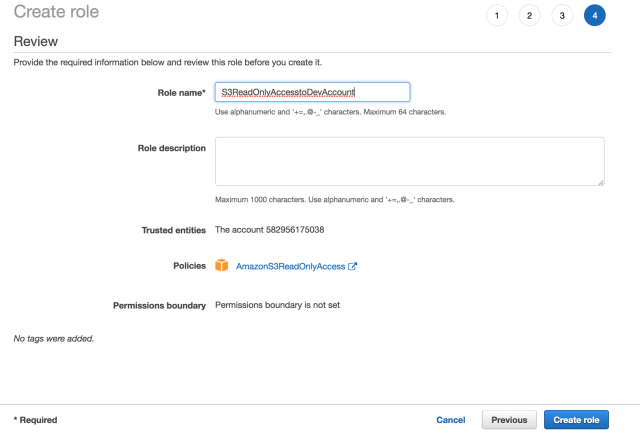Click the trusted account number 582956175038

[296, 230]
